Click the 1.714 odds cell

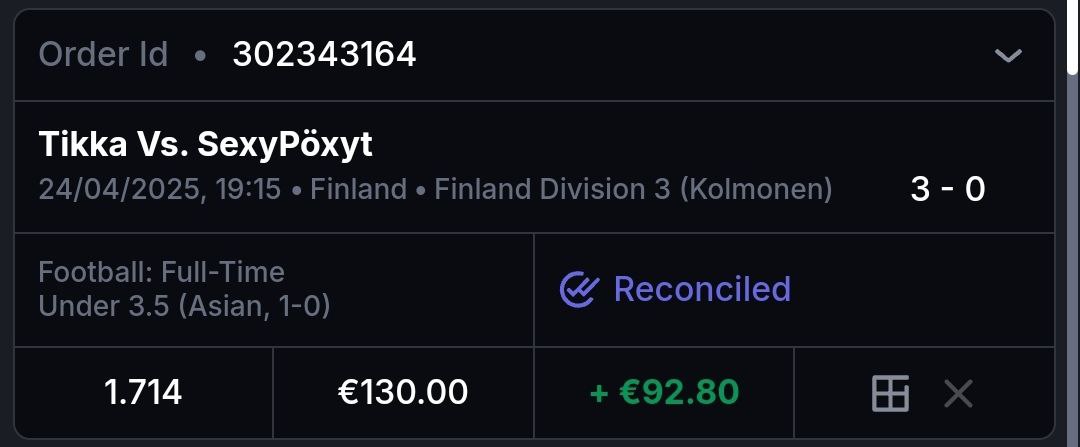[143, 393]
